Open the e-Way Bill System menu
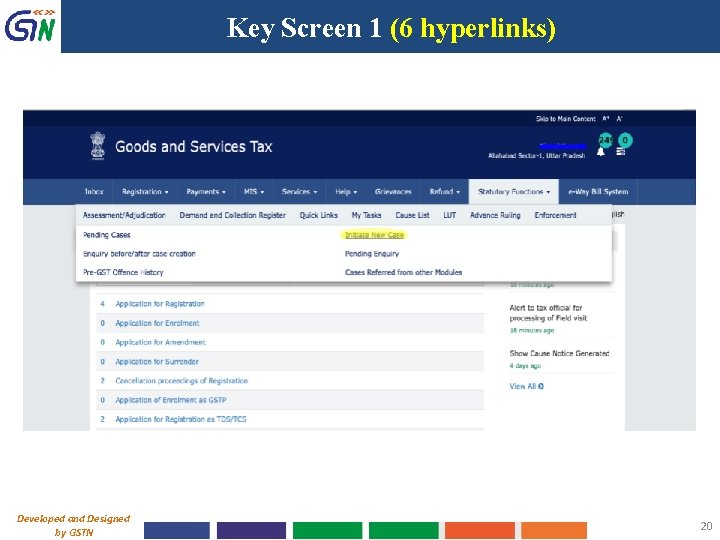The height and width of the screenshot is (540, 720). [x=598, y=191]
